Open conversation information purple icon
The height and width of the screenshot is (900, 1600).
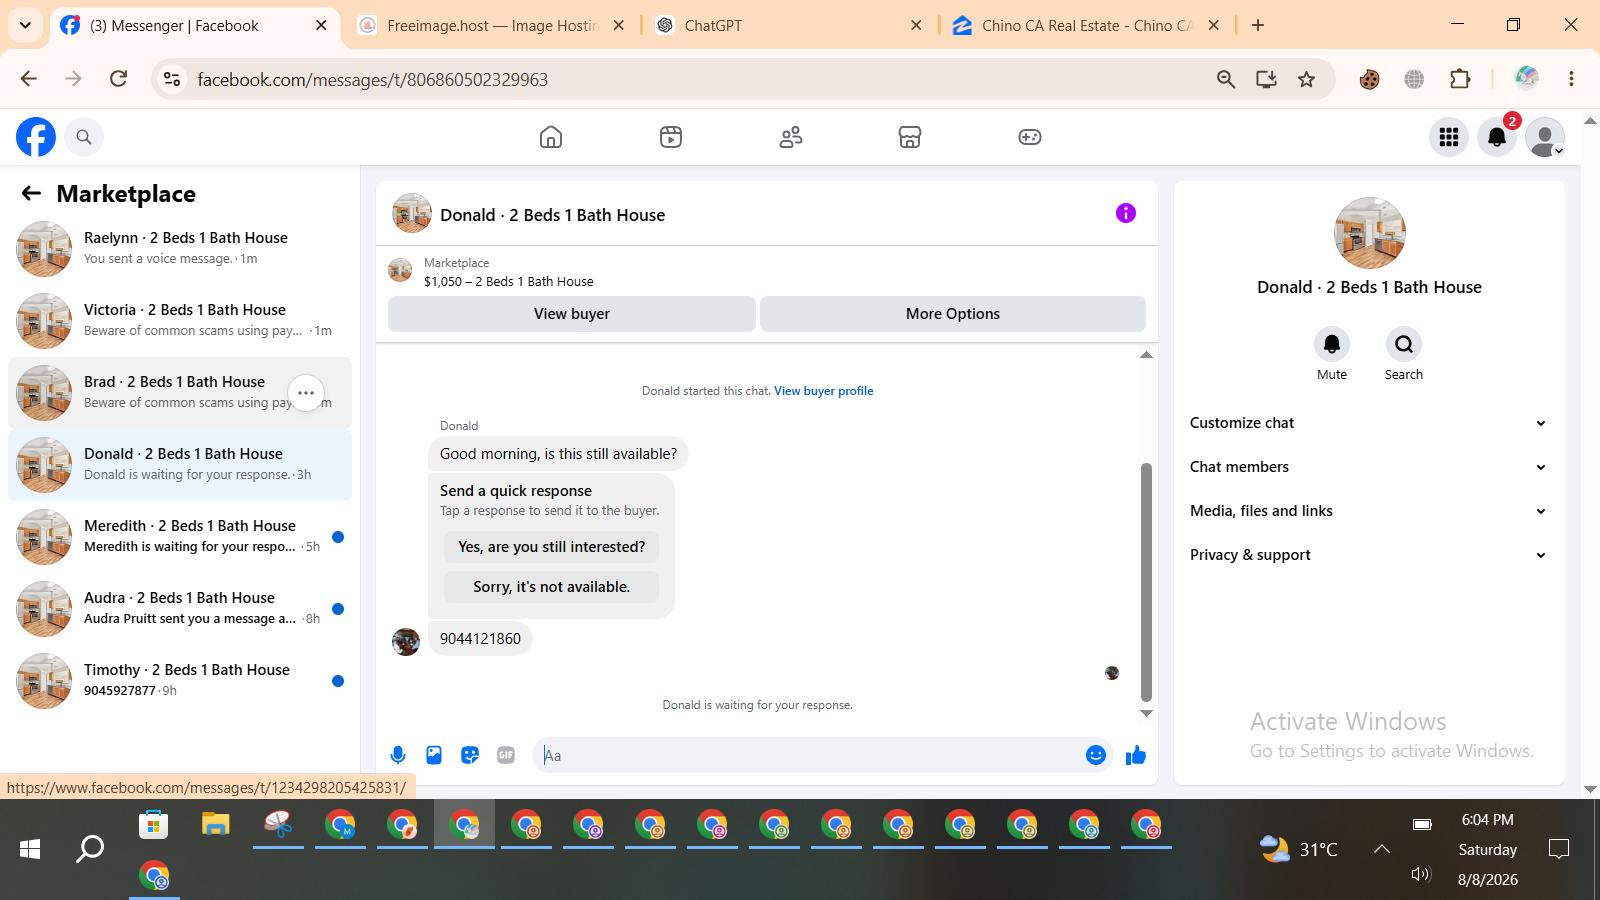click(1126, 213)
